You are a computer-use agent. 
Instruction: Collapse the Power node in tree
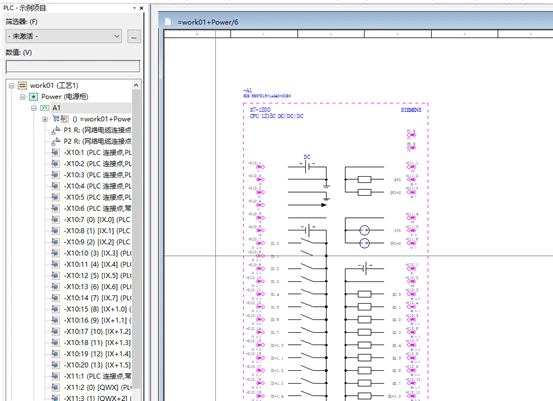click(x=23, y=97)
